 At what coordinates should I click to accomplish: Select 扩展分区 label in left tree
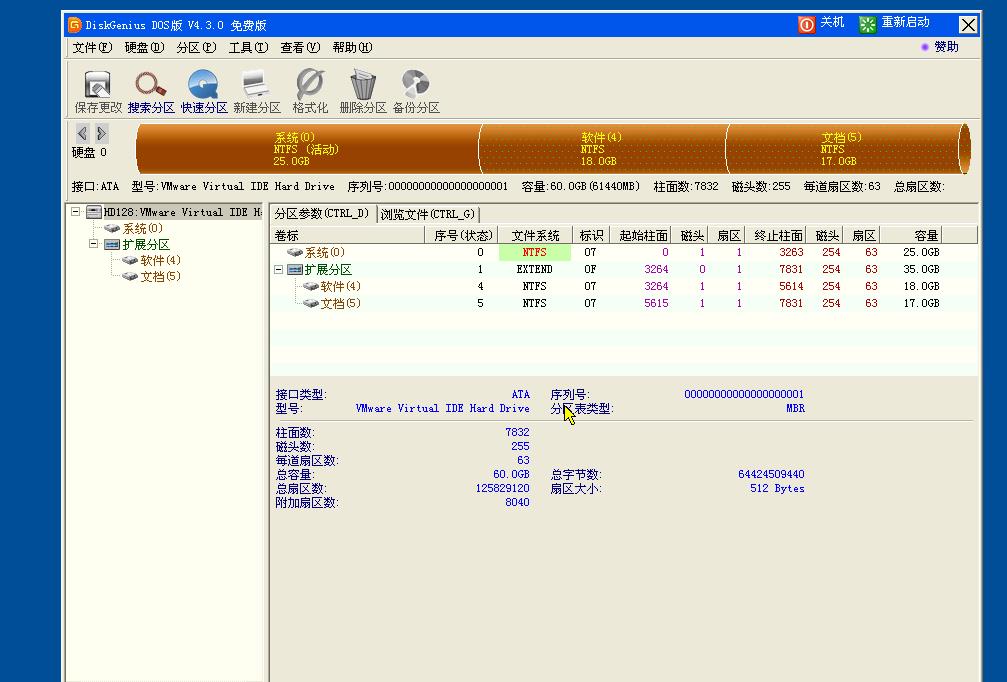click(x=146, y=244)
